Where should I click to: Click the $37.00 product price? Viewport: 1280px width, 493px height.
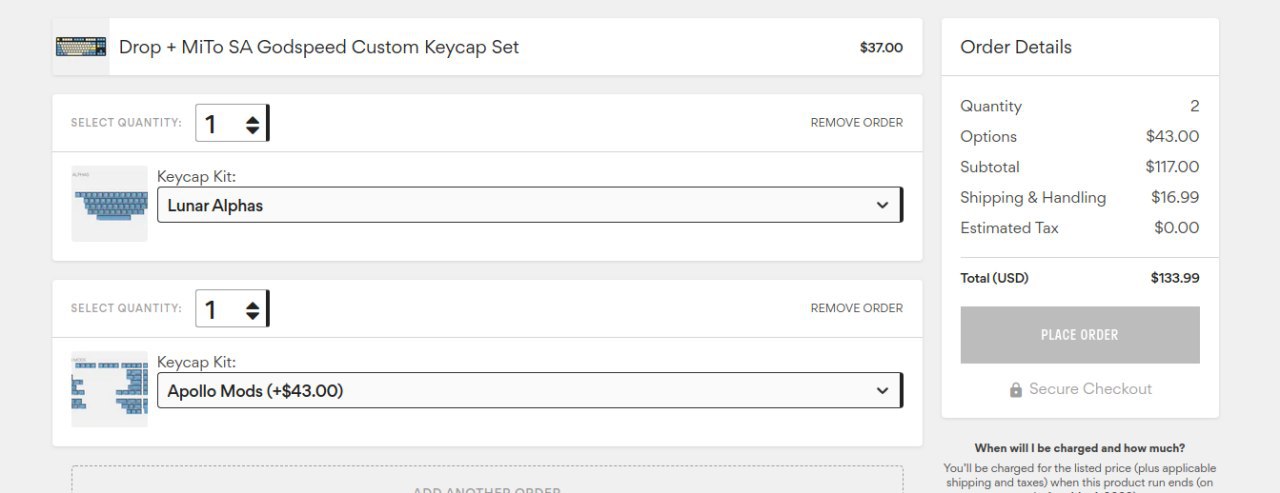coord(881,47)
